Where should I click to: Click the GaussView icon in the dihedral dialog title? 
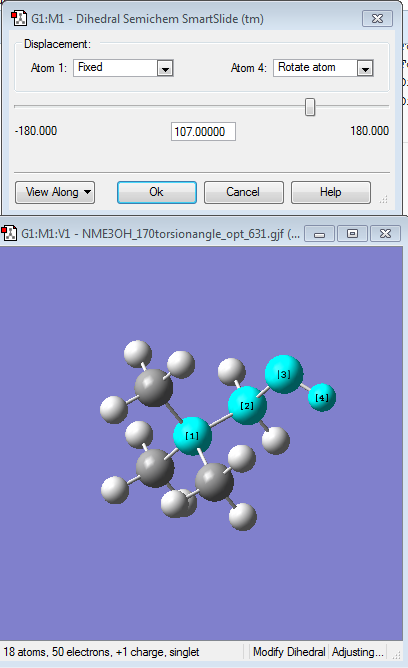(19, 18)
